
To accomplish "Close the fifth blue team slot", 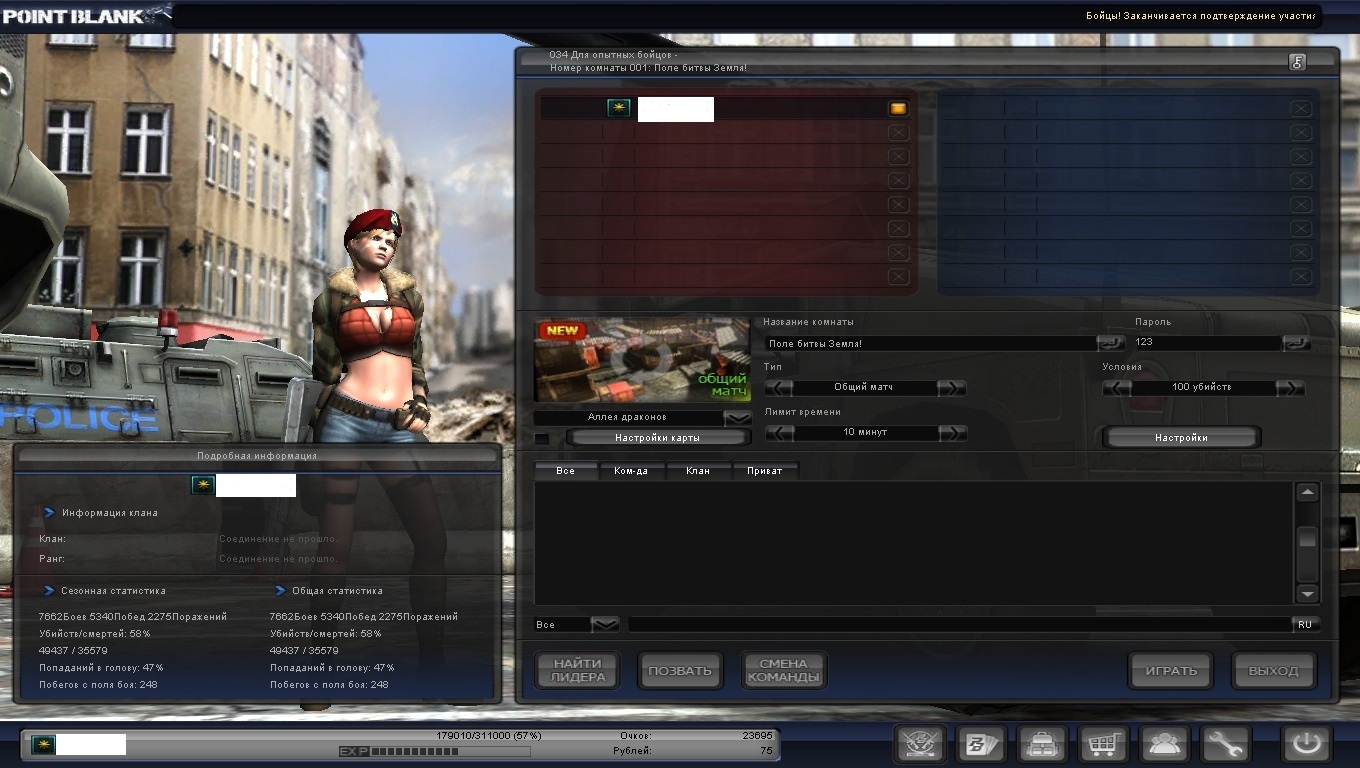I will (x=1300, y=204).
